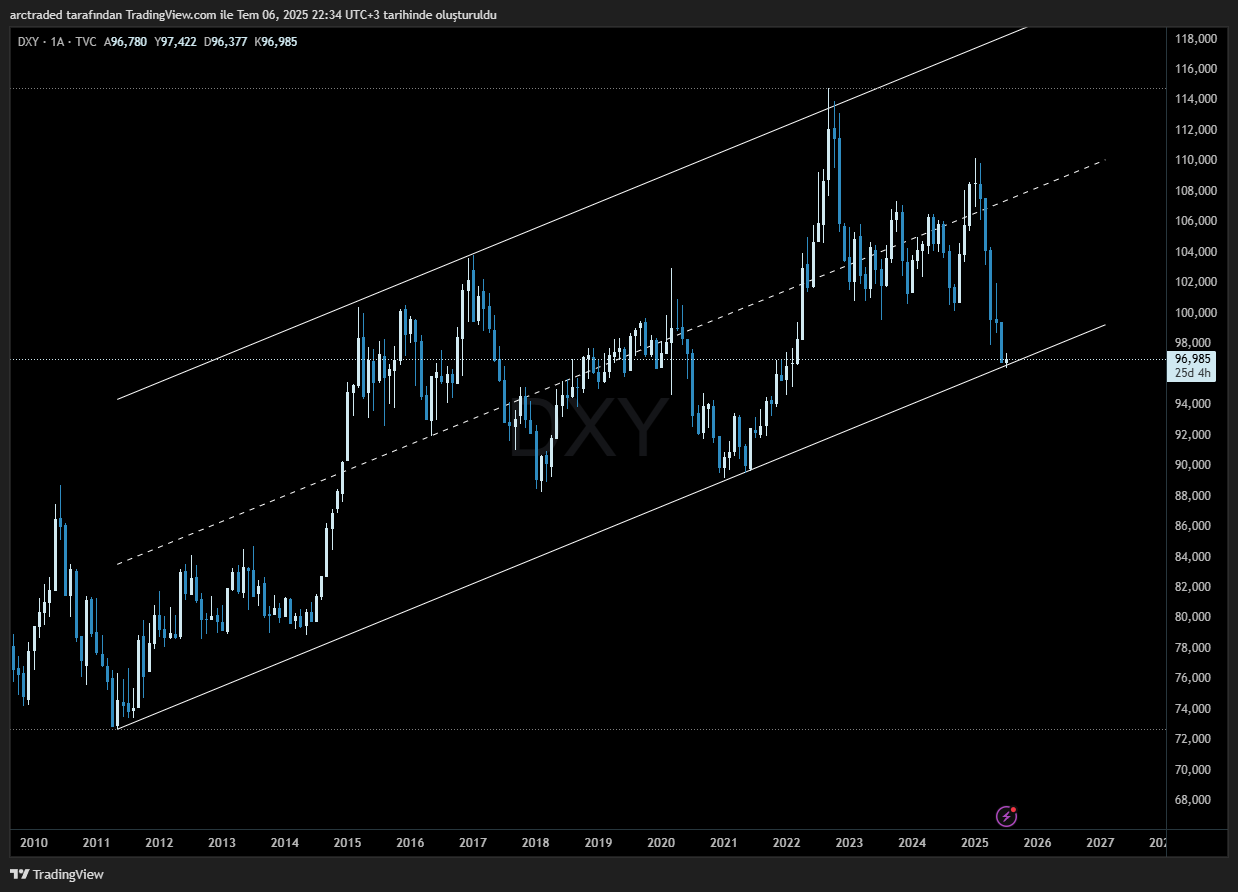Click the 2022 label on time axis
Screen dimensions: 1238x892
pos(786,843)
